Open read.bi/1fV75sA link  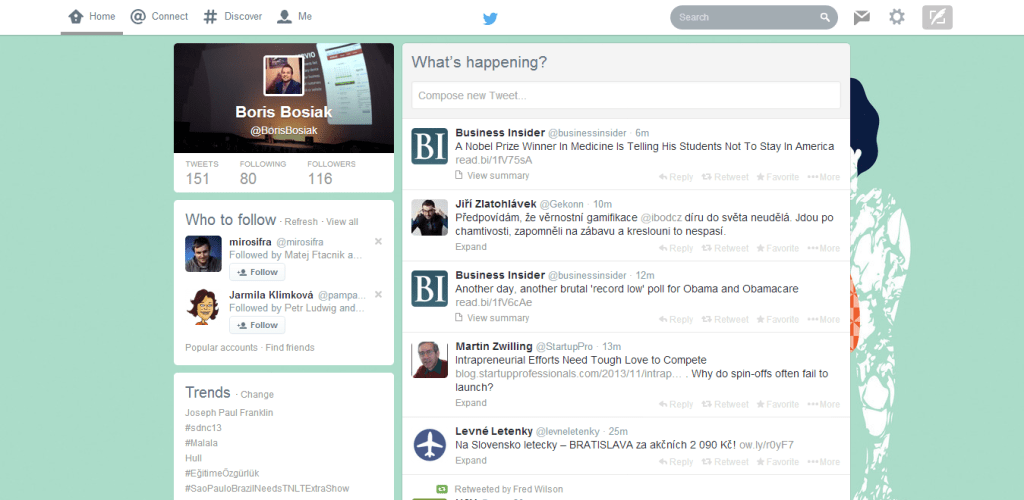coord(494,160)
